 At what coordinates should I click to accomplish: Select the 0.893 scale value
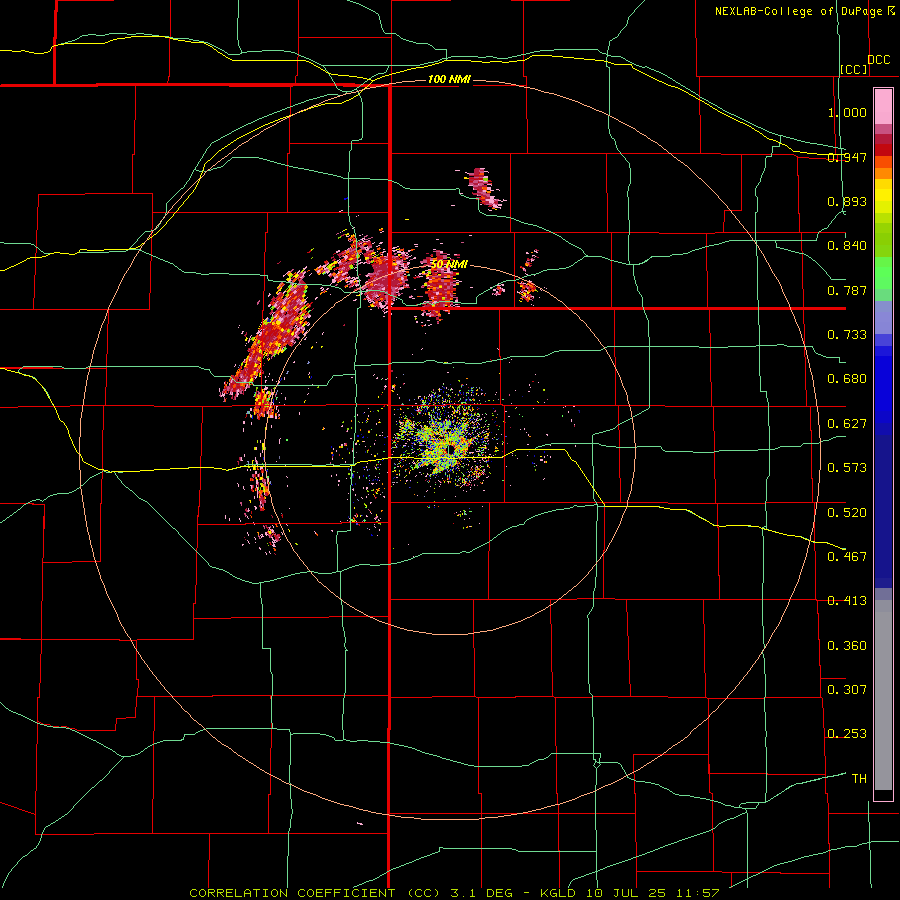point(847,201)
